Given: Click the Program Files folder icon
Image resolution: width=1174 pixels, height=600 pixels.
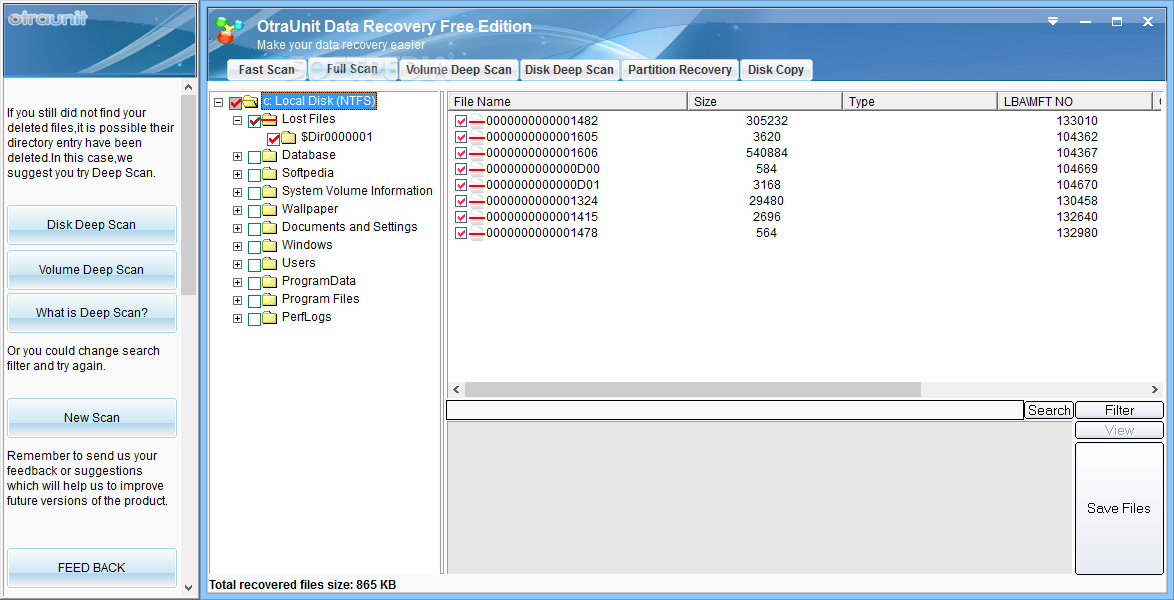Looking at the screenshot, I should click(x=270, y=299).
